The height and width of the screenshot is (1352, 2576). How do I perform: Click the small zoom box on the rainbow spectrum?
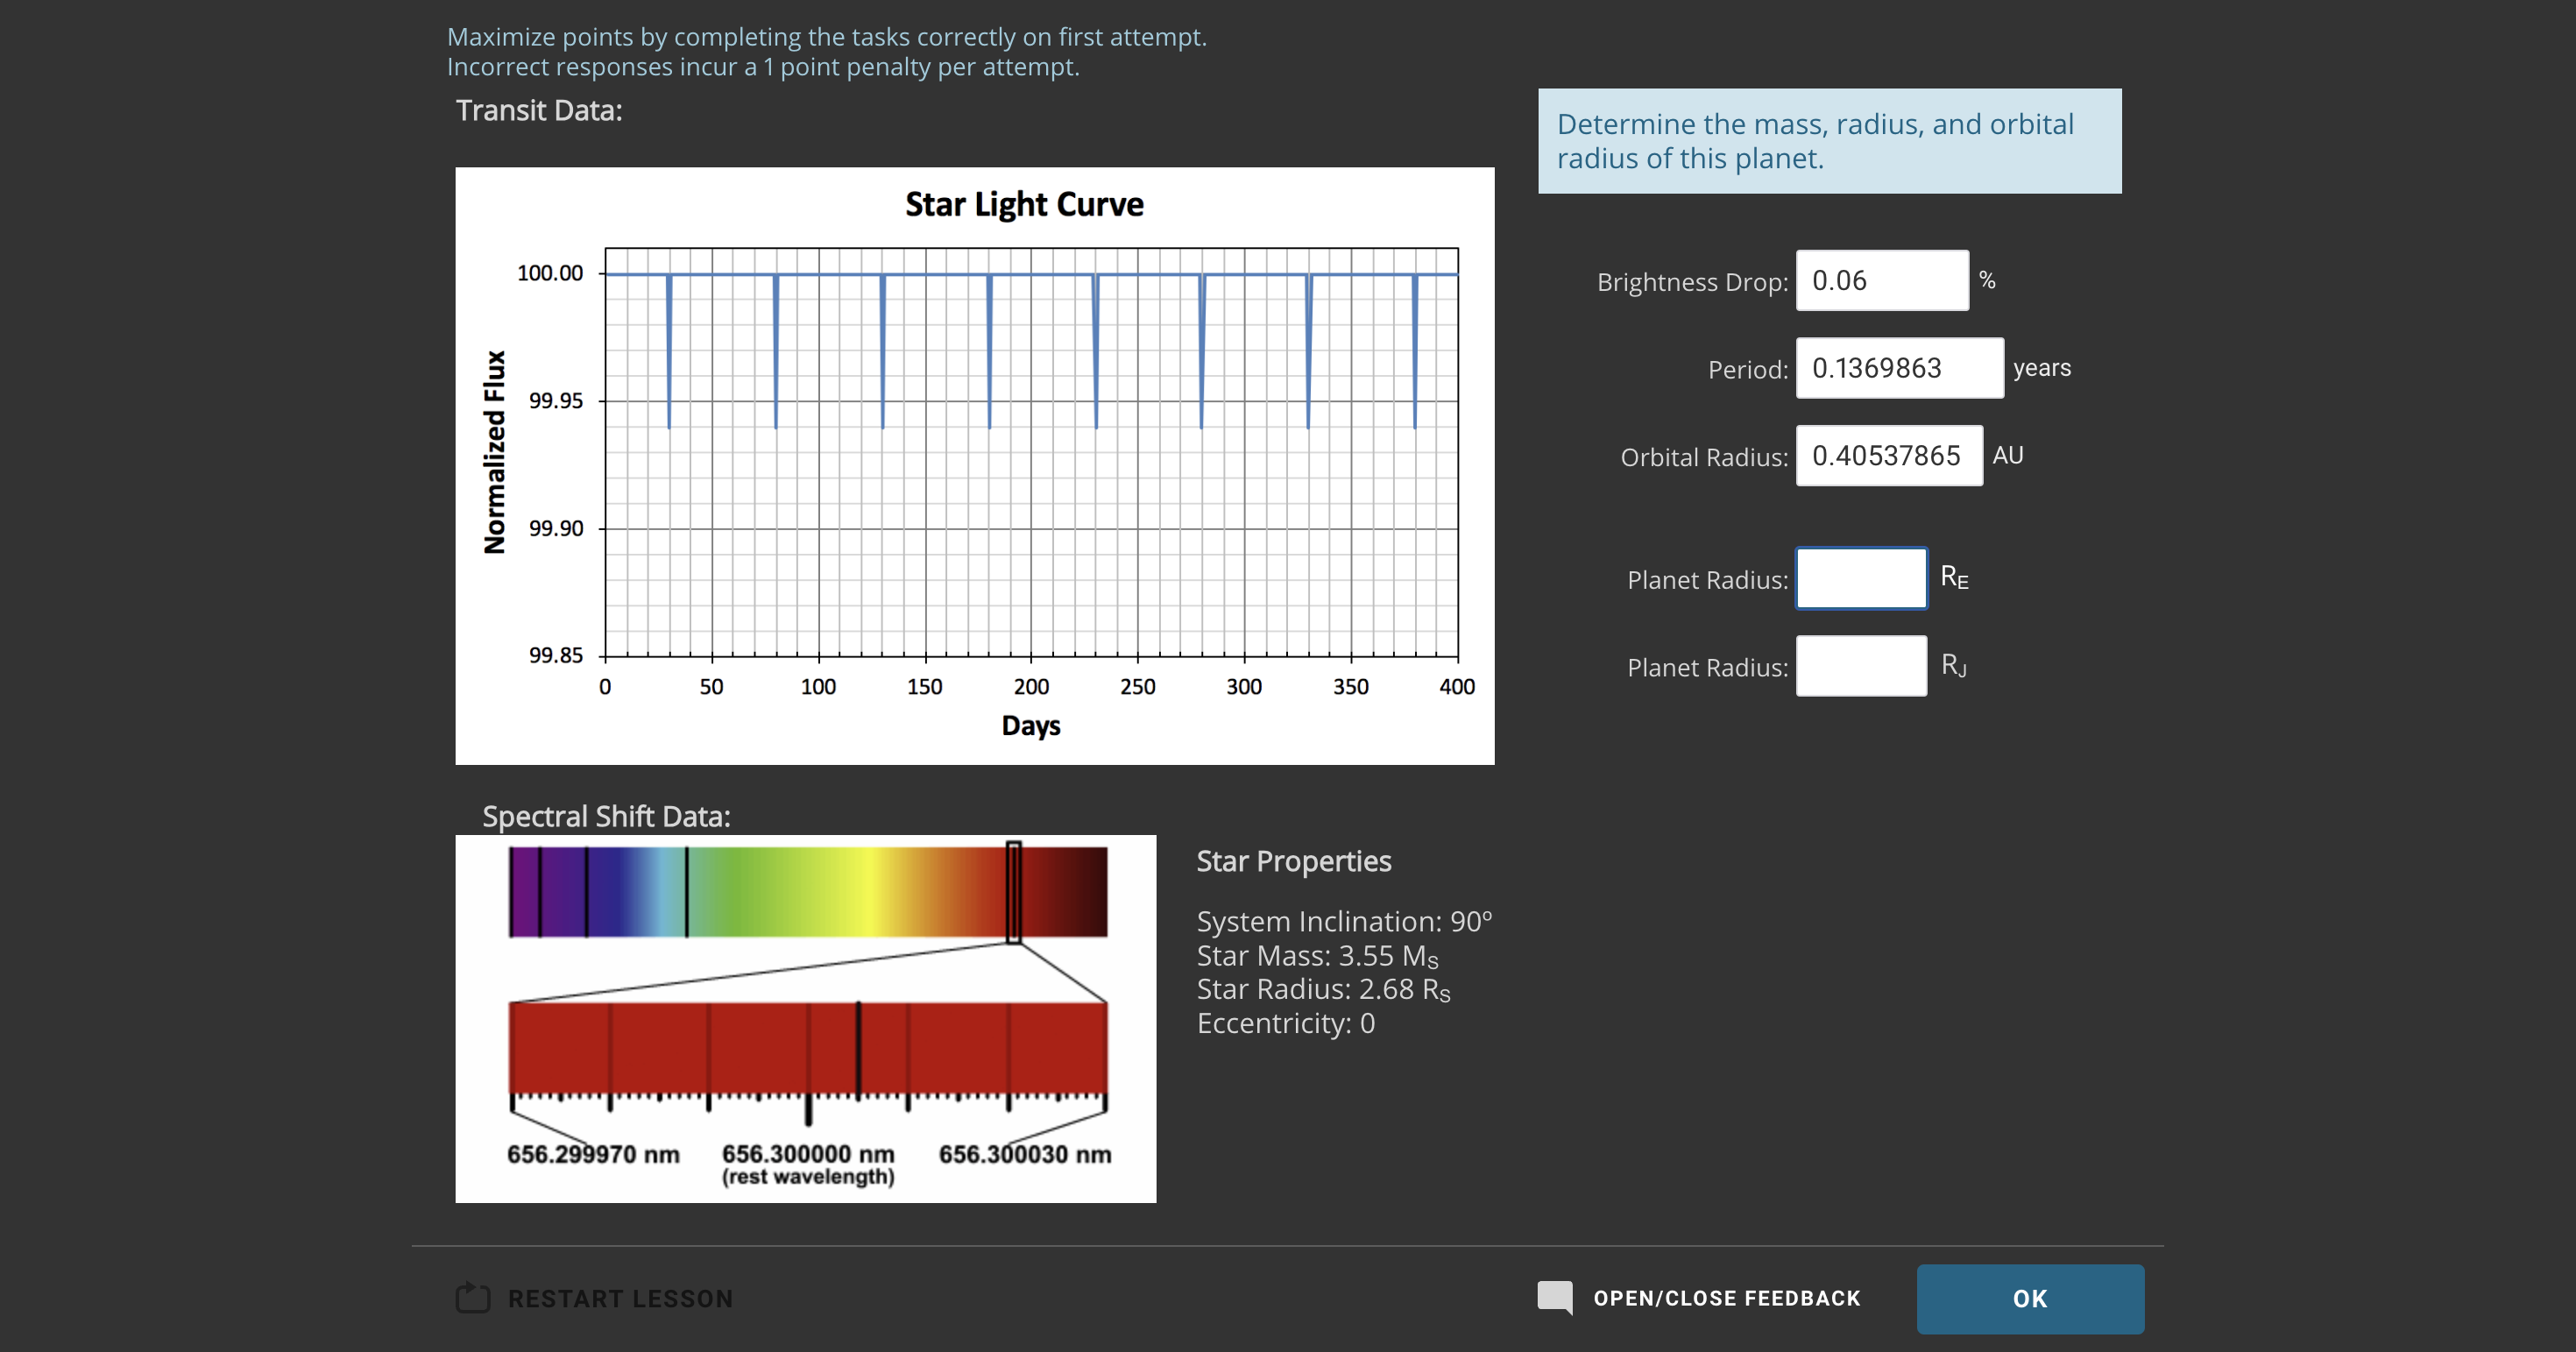1013,892
